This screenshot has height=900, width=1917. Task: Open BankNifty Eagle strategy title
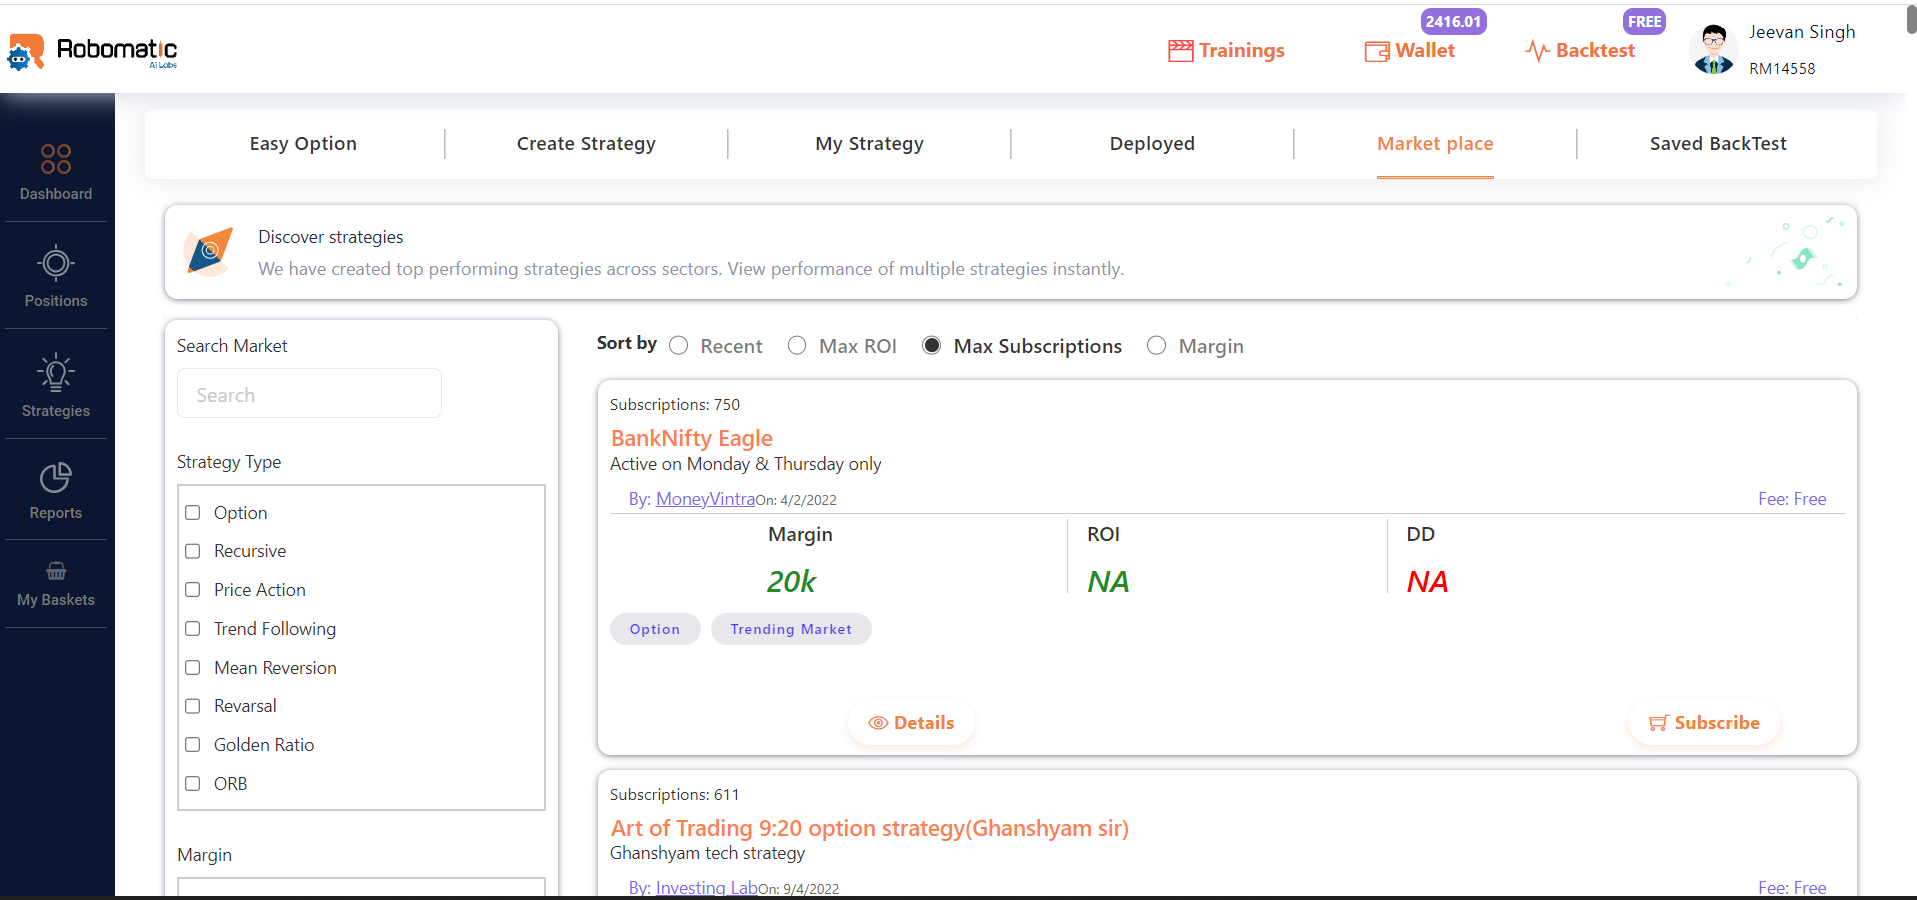pyautogui.click(x=692, y=438)
